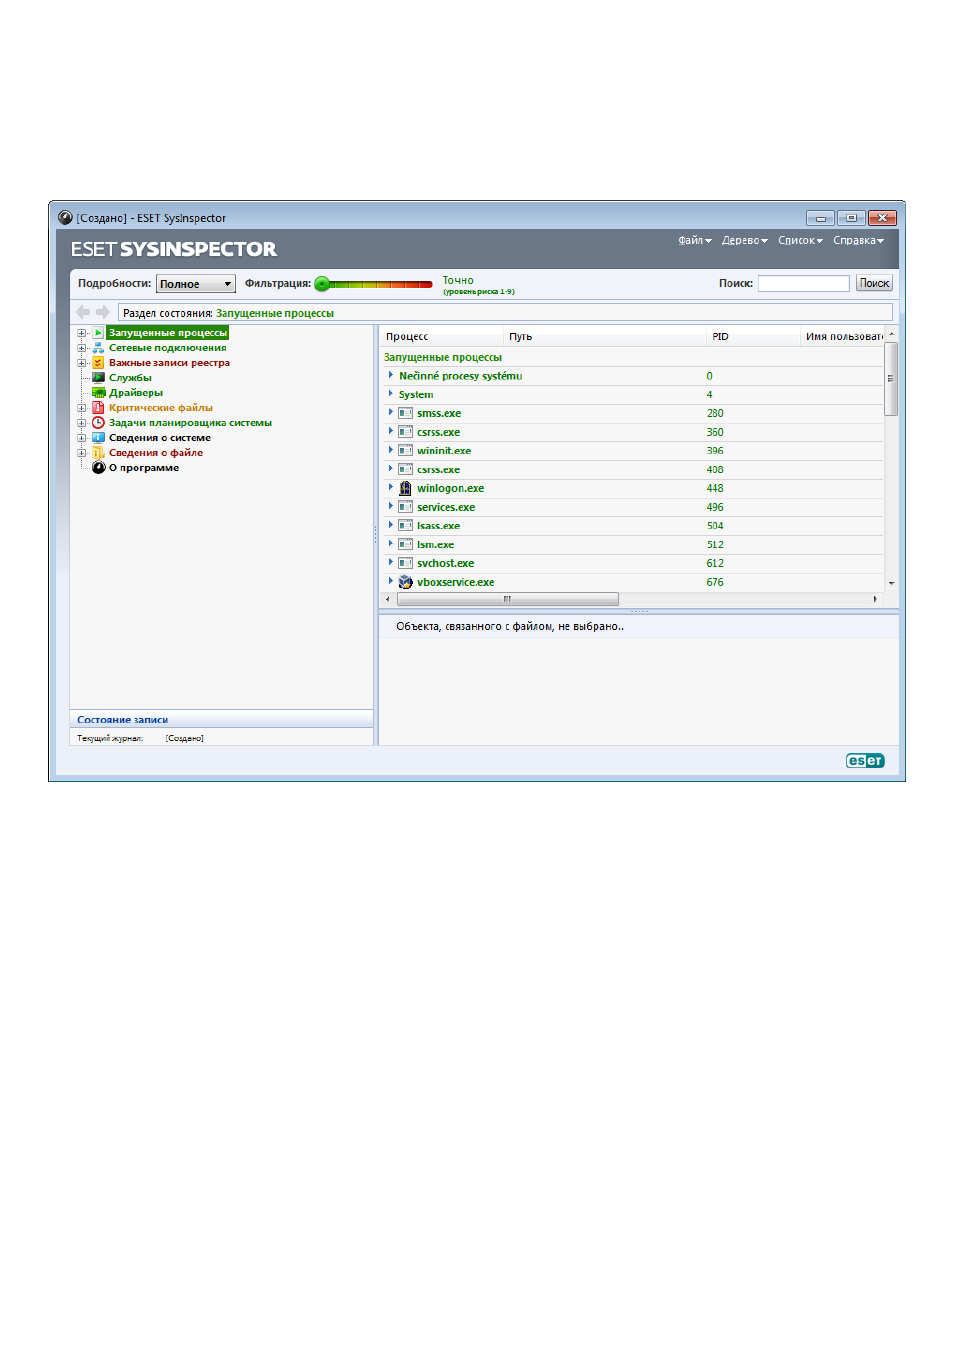Click the Сведения о системе monitor icon
The image size is (954, 1350).
99,438
